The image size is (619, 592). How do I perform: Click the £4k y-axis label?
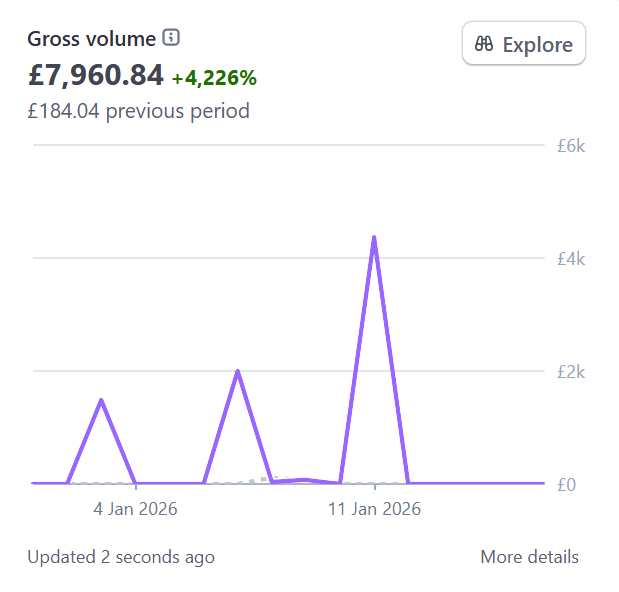click(x=570, y=259)
